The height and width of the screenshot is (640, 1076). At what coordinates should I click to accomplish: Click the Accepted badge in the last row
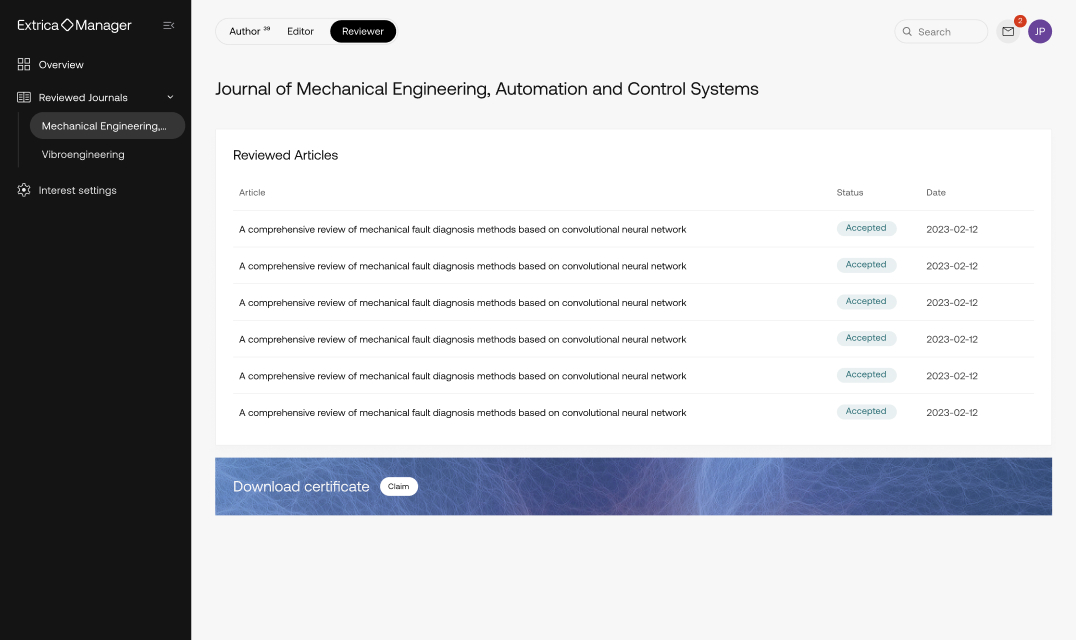[866, 412]
